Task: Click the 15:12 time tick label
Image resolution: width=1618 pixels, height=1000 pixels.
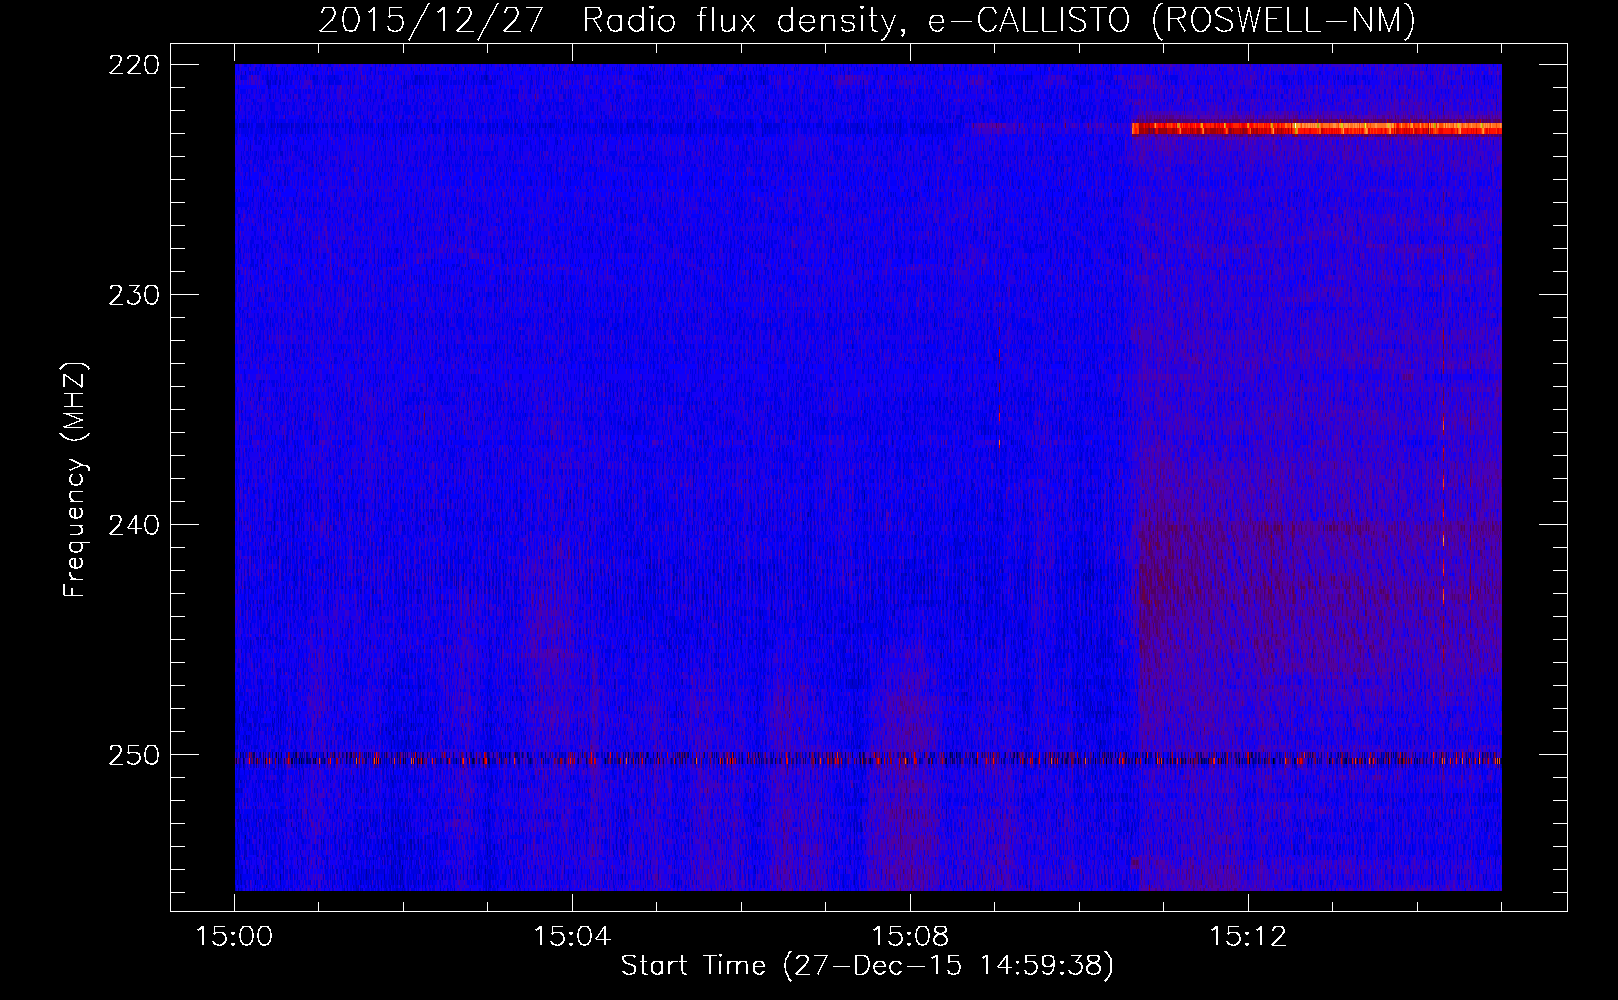Action: coord(1248,937)
